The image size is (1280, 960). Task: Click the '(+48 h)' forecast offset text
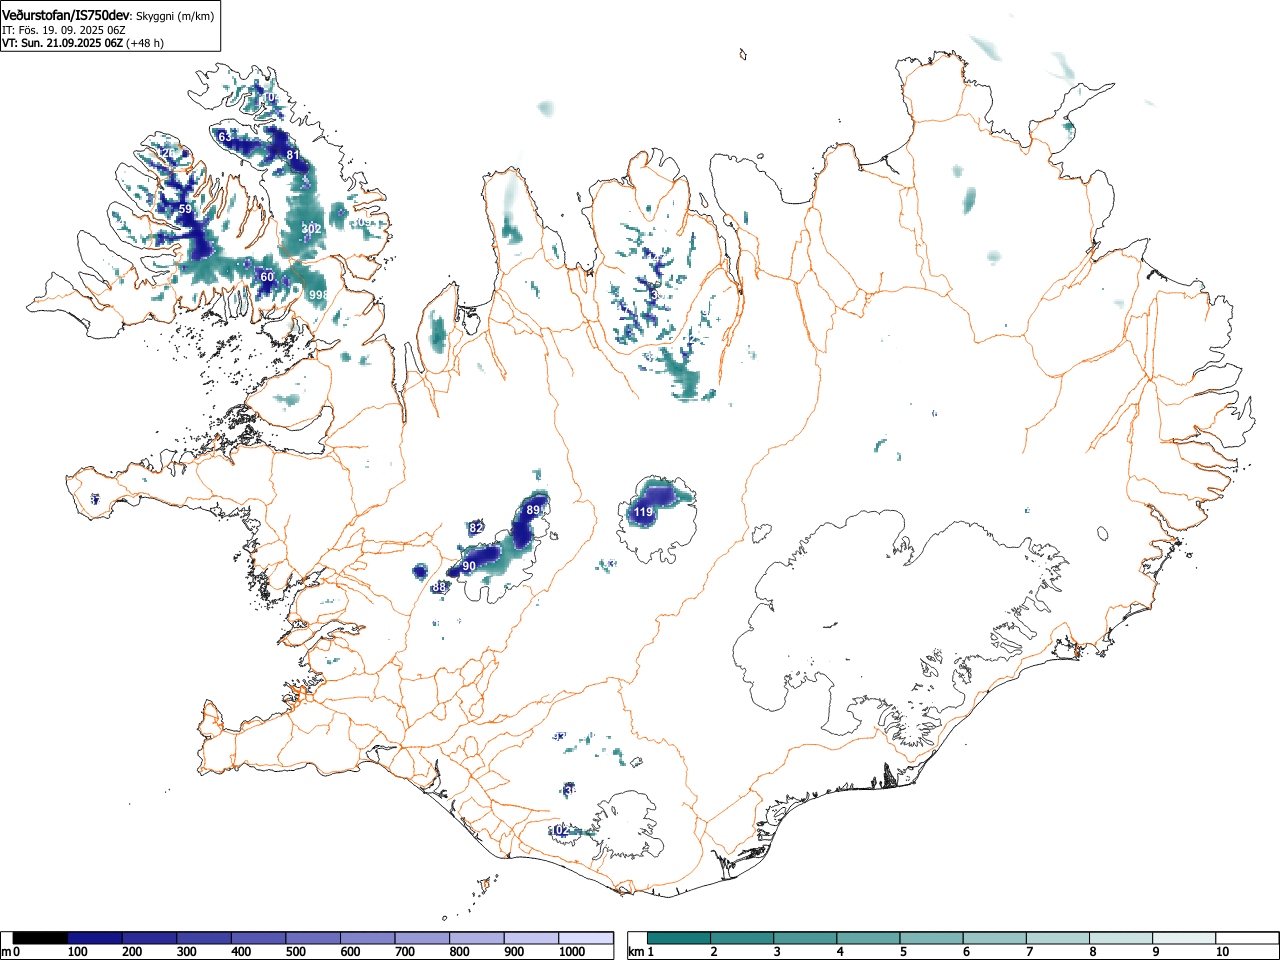(x=145, y=43)
